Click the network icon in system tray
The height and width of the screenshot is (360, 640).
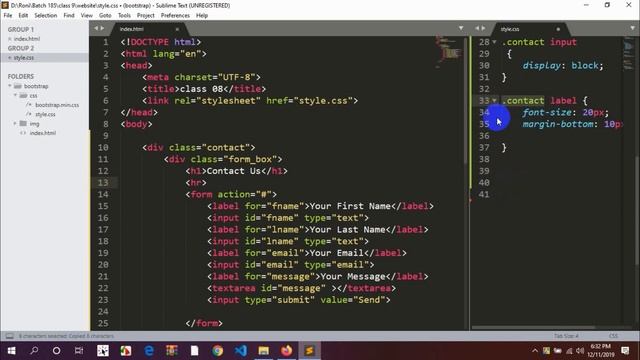point(569,351)
